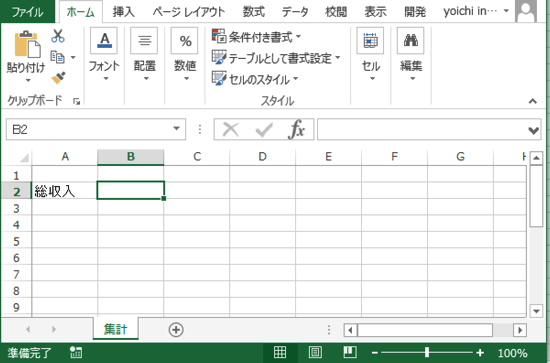Open the copy options dropdown arrow
The height and width of the screenshot is (363, 550).
[73, 57]
